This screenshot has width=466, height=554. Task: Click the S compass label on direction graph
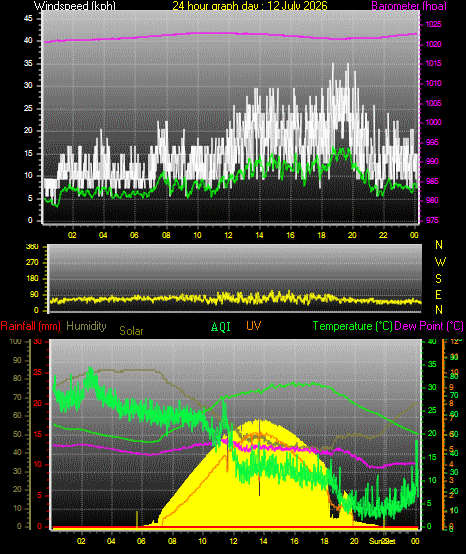pos(438,279)
